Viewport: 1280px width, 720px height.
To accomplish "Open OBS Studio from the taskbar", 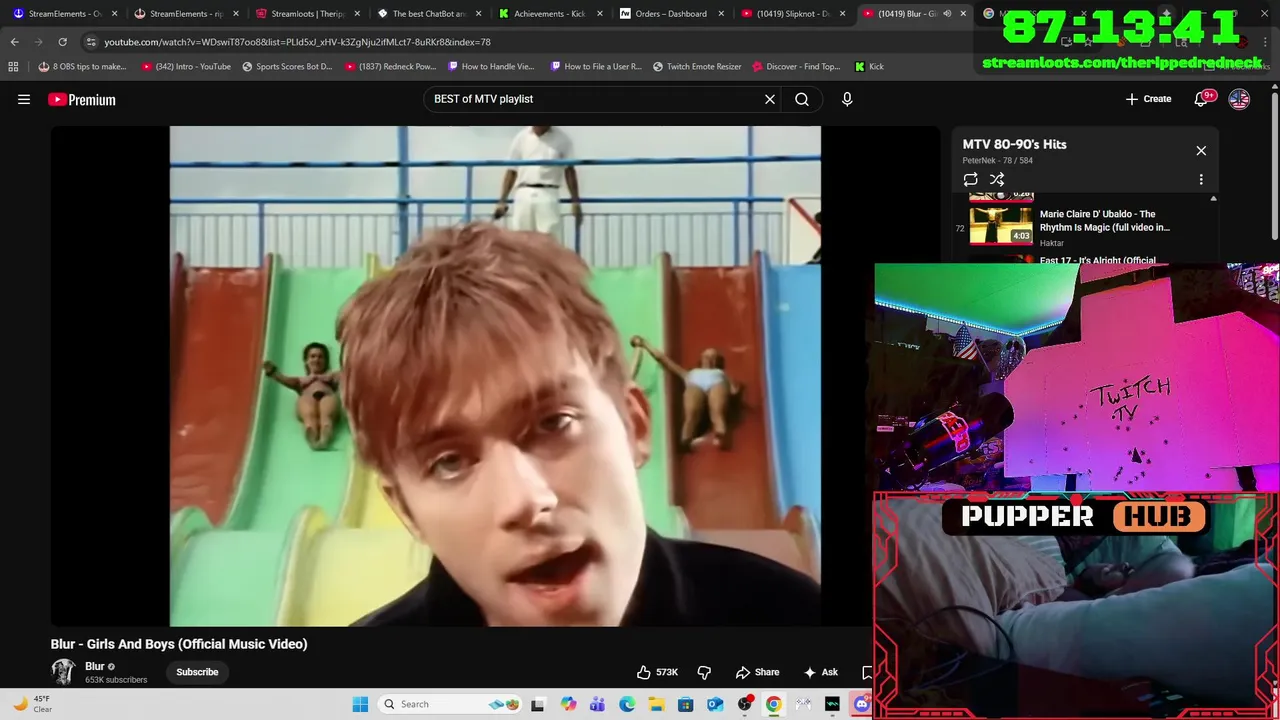I will [x=745, y=704].
